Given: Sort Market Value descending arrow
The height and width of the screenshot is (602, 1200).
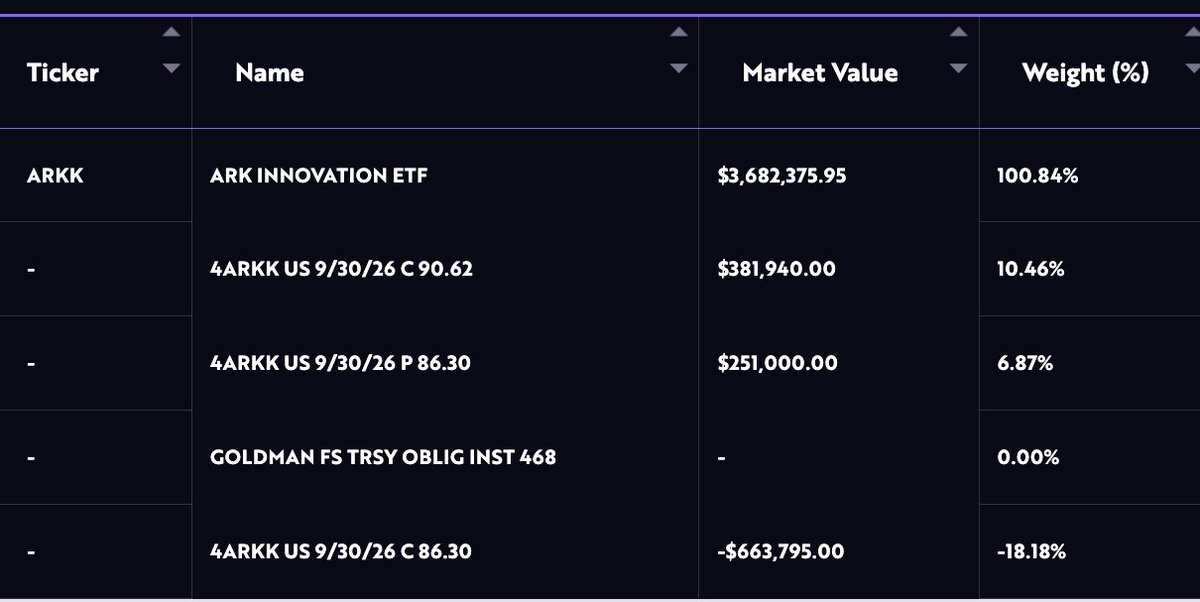Looking at the screenshot, I should click(x=959, y=68).
